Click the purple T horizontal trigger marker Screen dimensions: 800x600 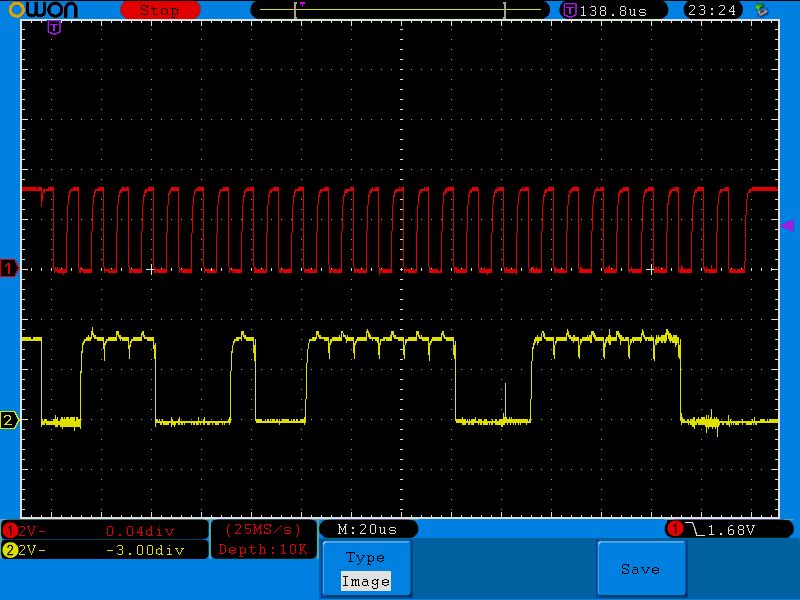coord(54,28)
